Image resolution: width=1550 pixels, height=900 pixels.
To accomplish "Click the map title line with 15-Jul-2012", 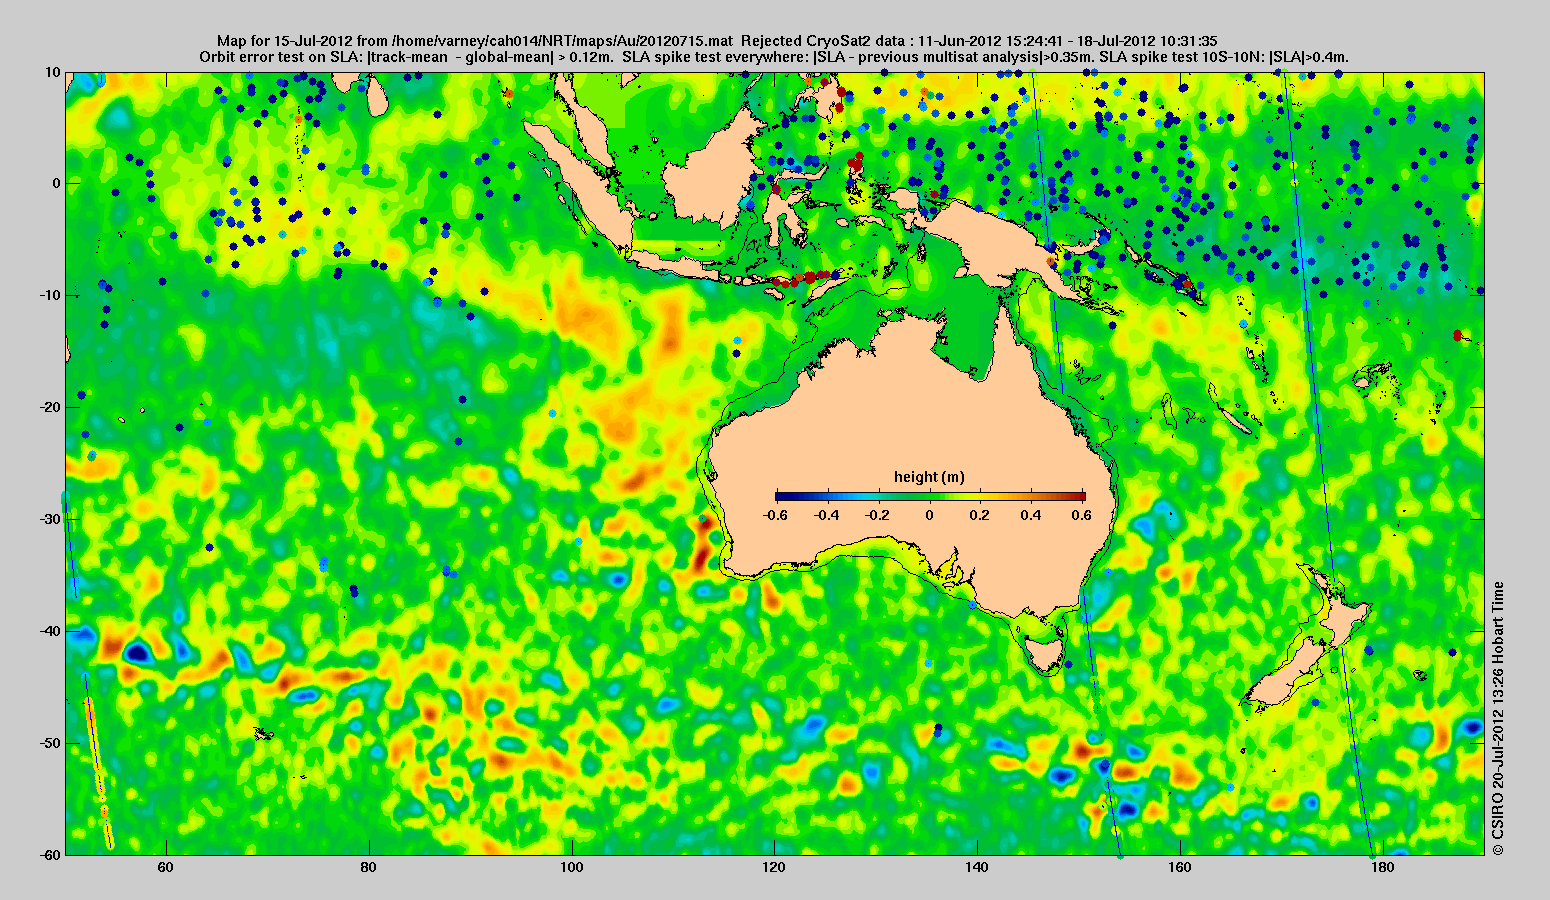I will [x=717, y=41].
